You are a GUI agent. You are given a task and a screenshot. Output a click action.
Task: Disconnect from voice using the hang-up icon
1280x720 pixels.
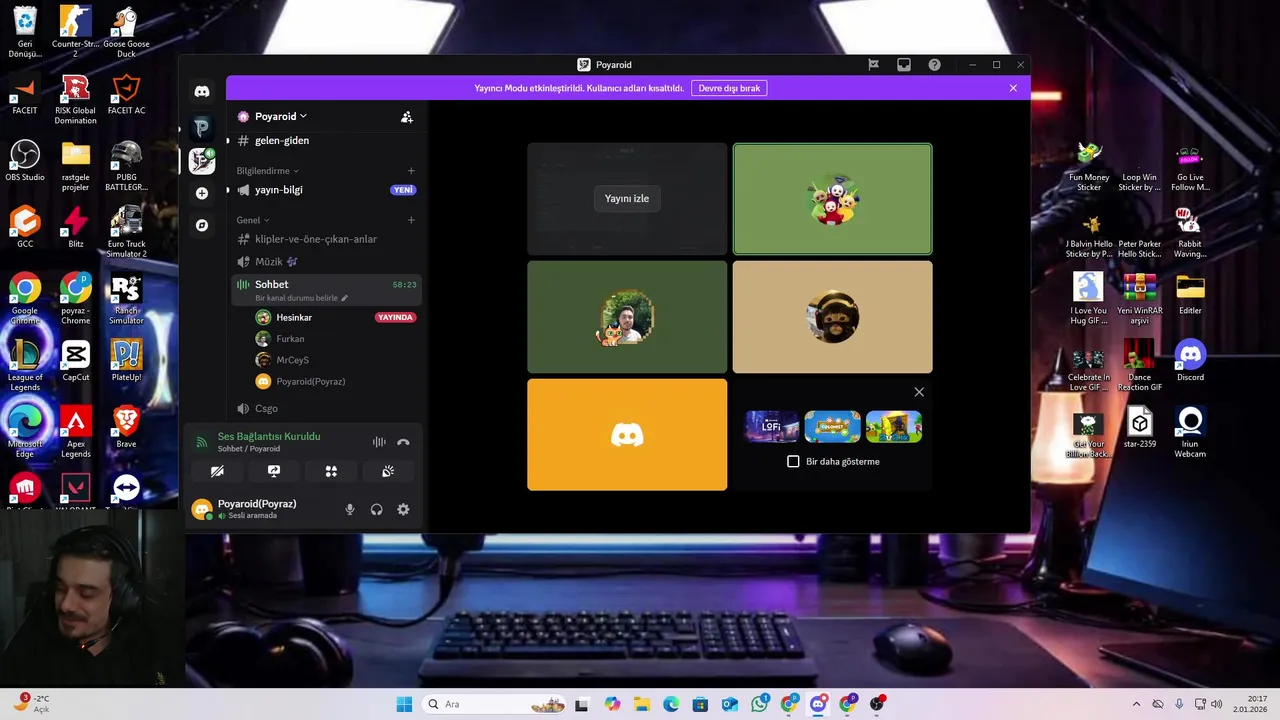click(x=403, y=442)
